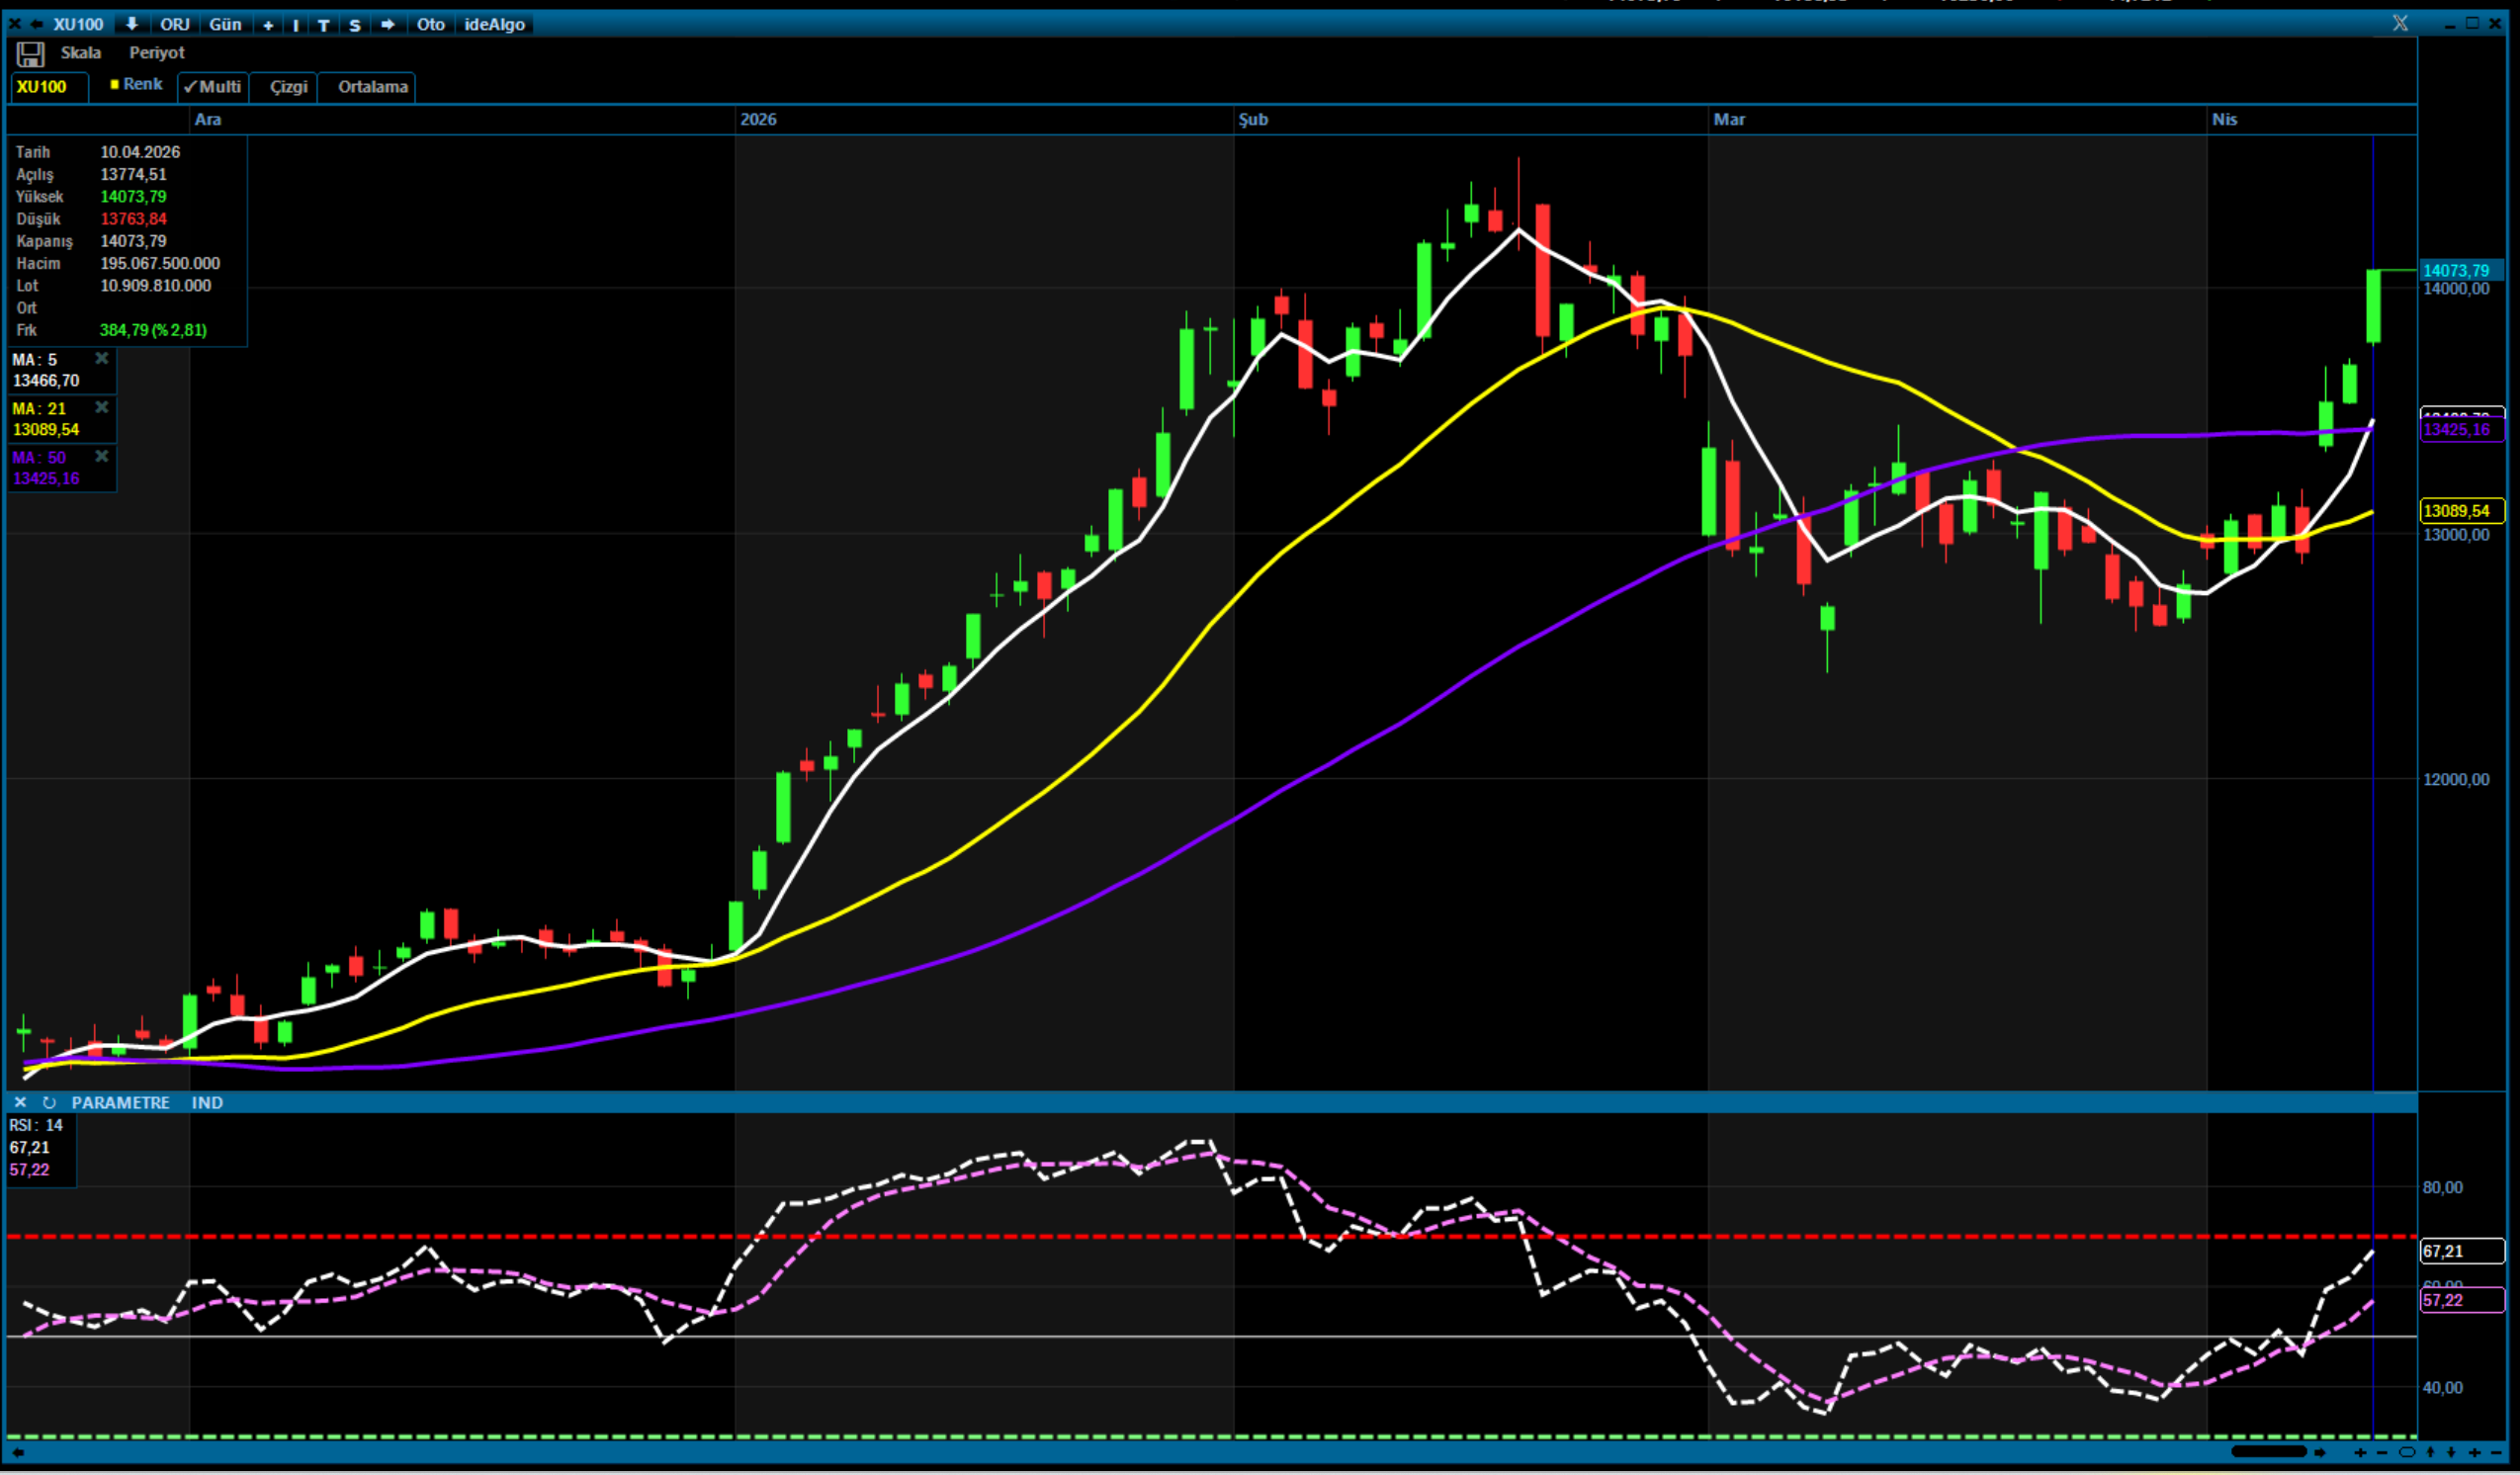Toggle the Multi checkmark option
Image resolution: width=2520 pixels, height=1475 pixels.
(213, 87)
